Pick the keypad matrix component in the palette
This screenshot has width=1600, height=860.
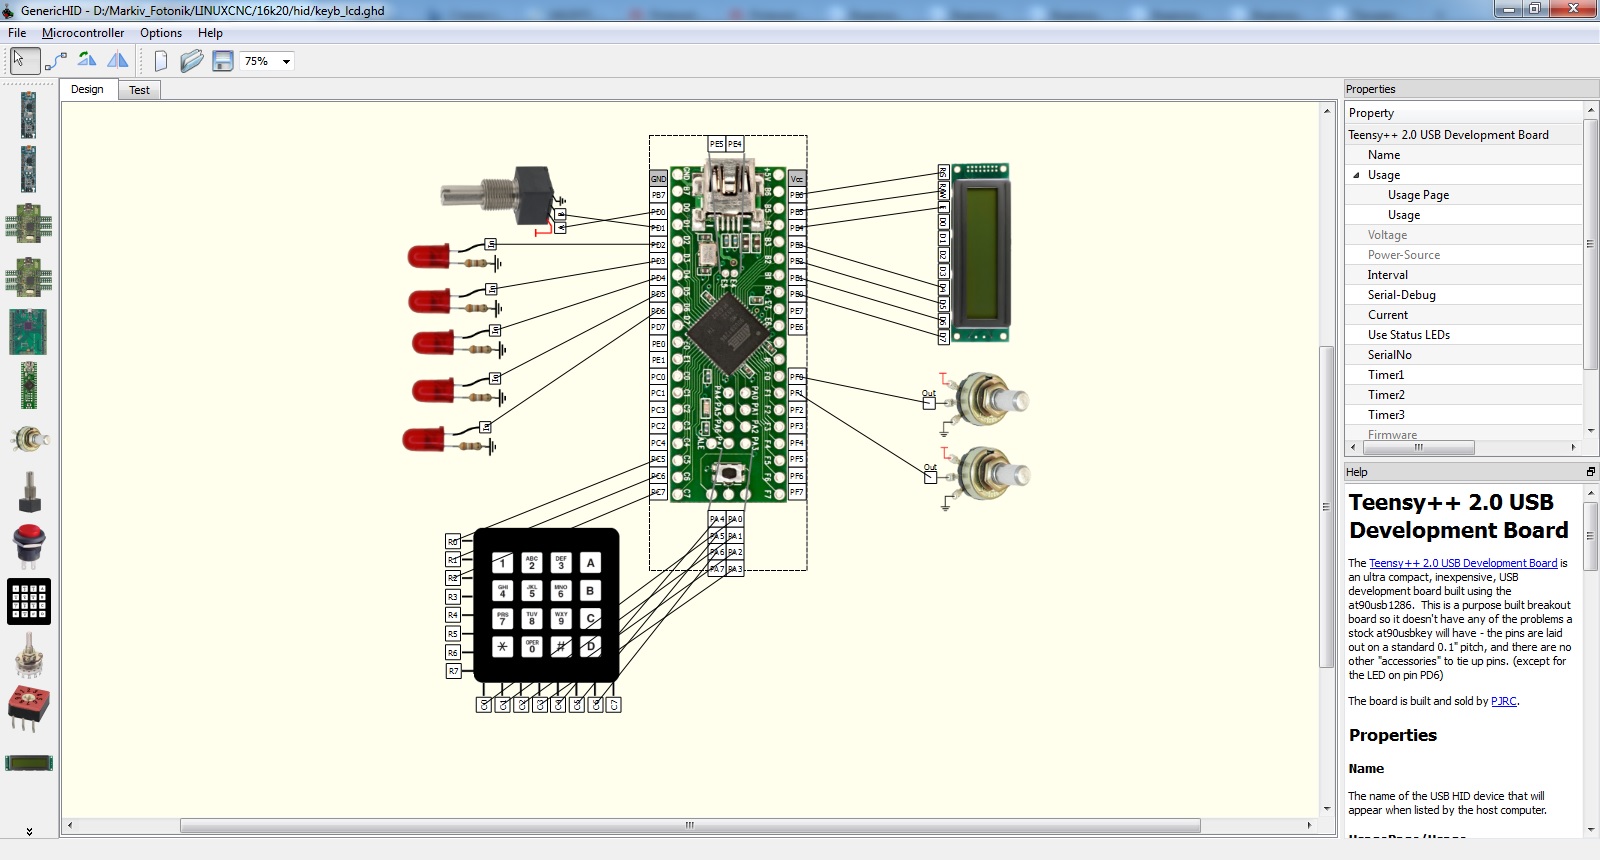29,601
